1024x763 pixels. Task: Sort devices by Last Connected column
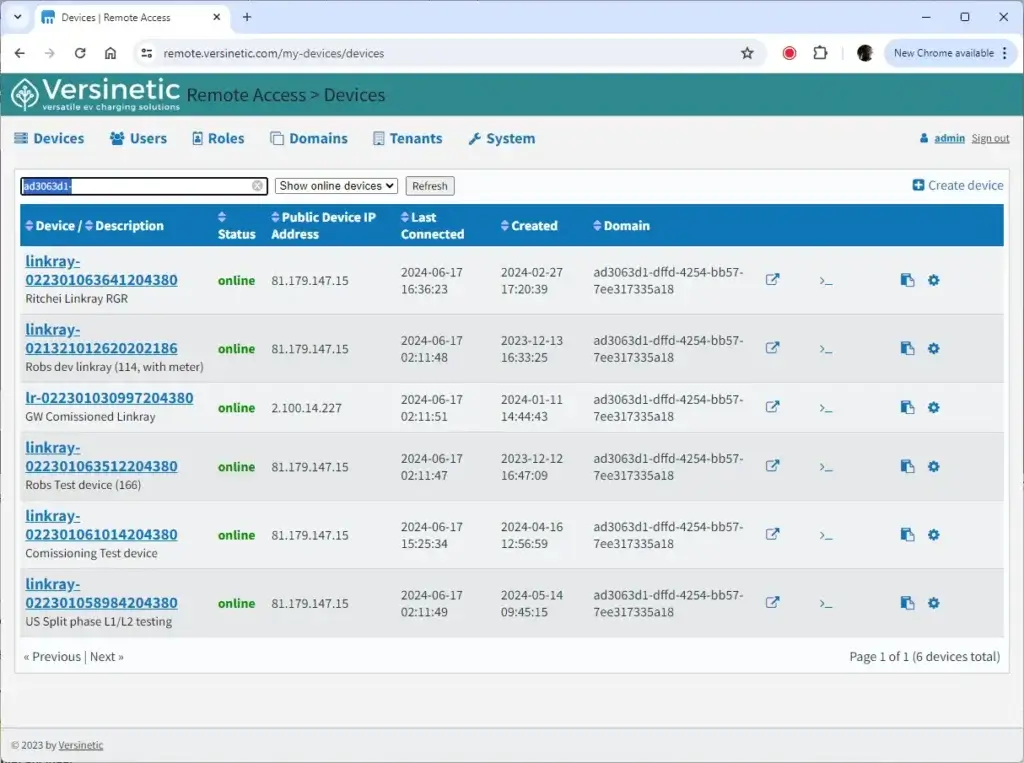click(x=432, y=226)
